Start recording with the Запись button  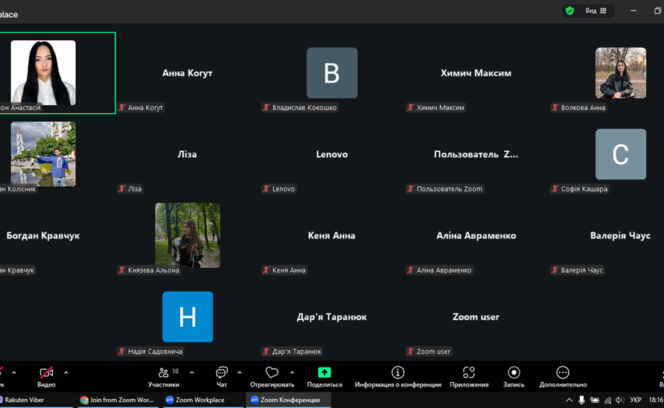coord(513,375)
